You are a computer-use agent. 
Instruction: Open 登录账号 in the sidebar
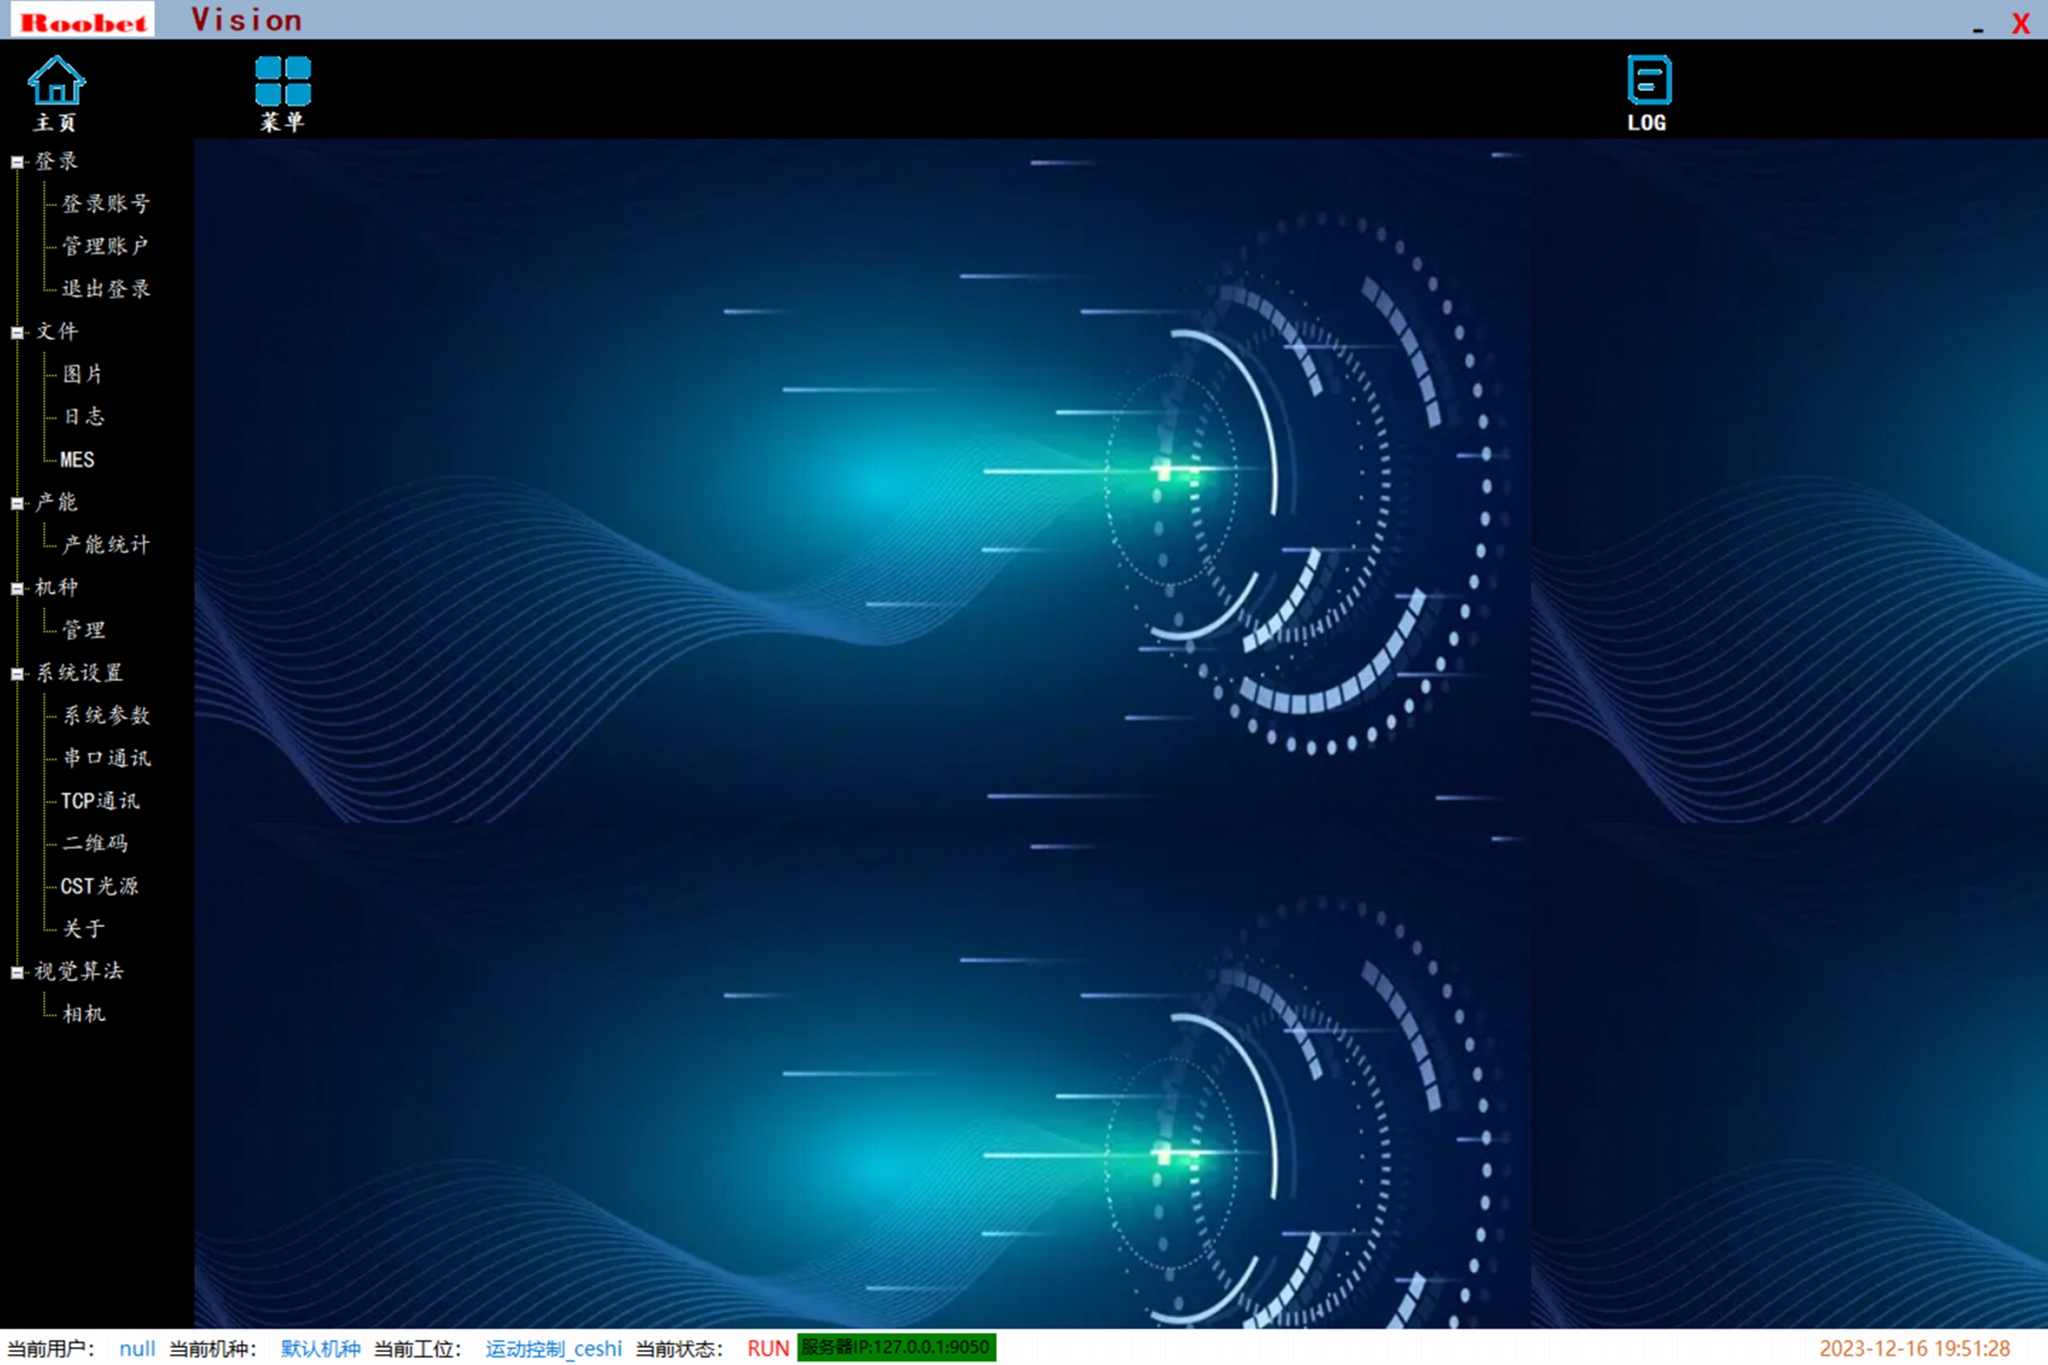tap(106, 204)
